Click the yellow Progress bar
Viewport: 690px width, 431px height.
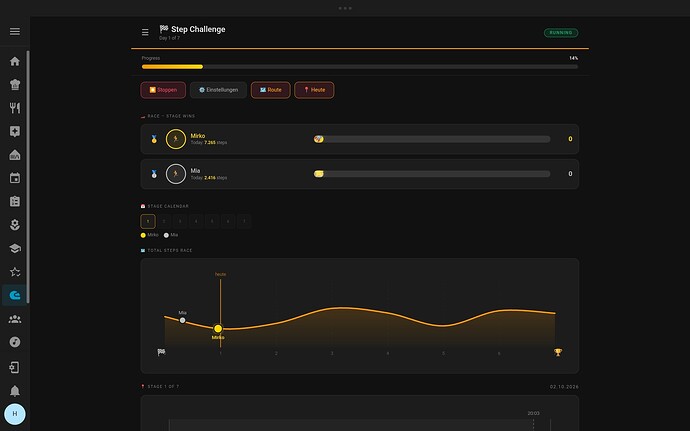tap(172, 67)
